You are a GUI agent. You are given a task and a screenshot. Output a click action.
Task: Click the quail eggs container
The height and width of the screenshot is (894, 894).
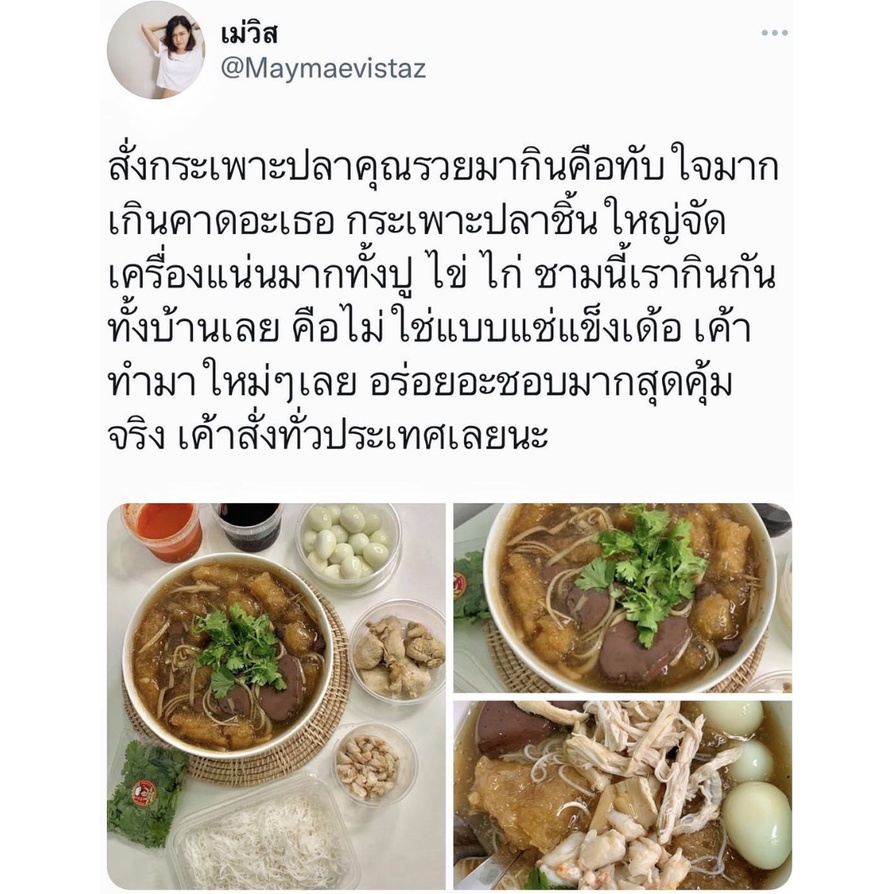point(347,544)
